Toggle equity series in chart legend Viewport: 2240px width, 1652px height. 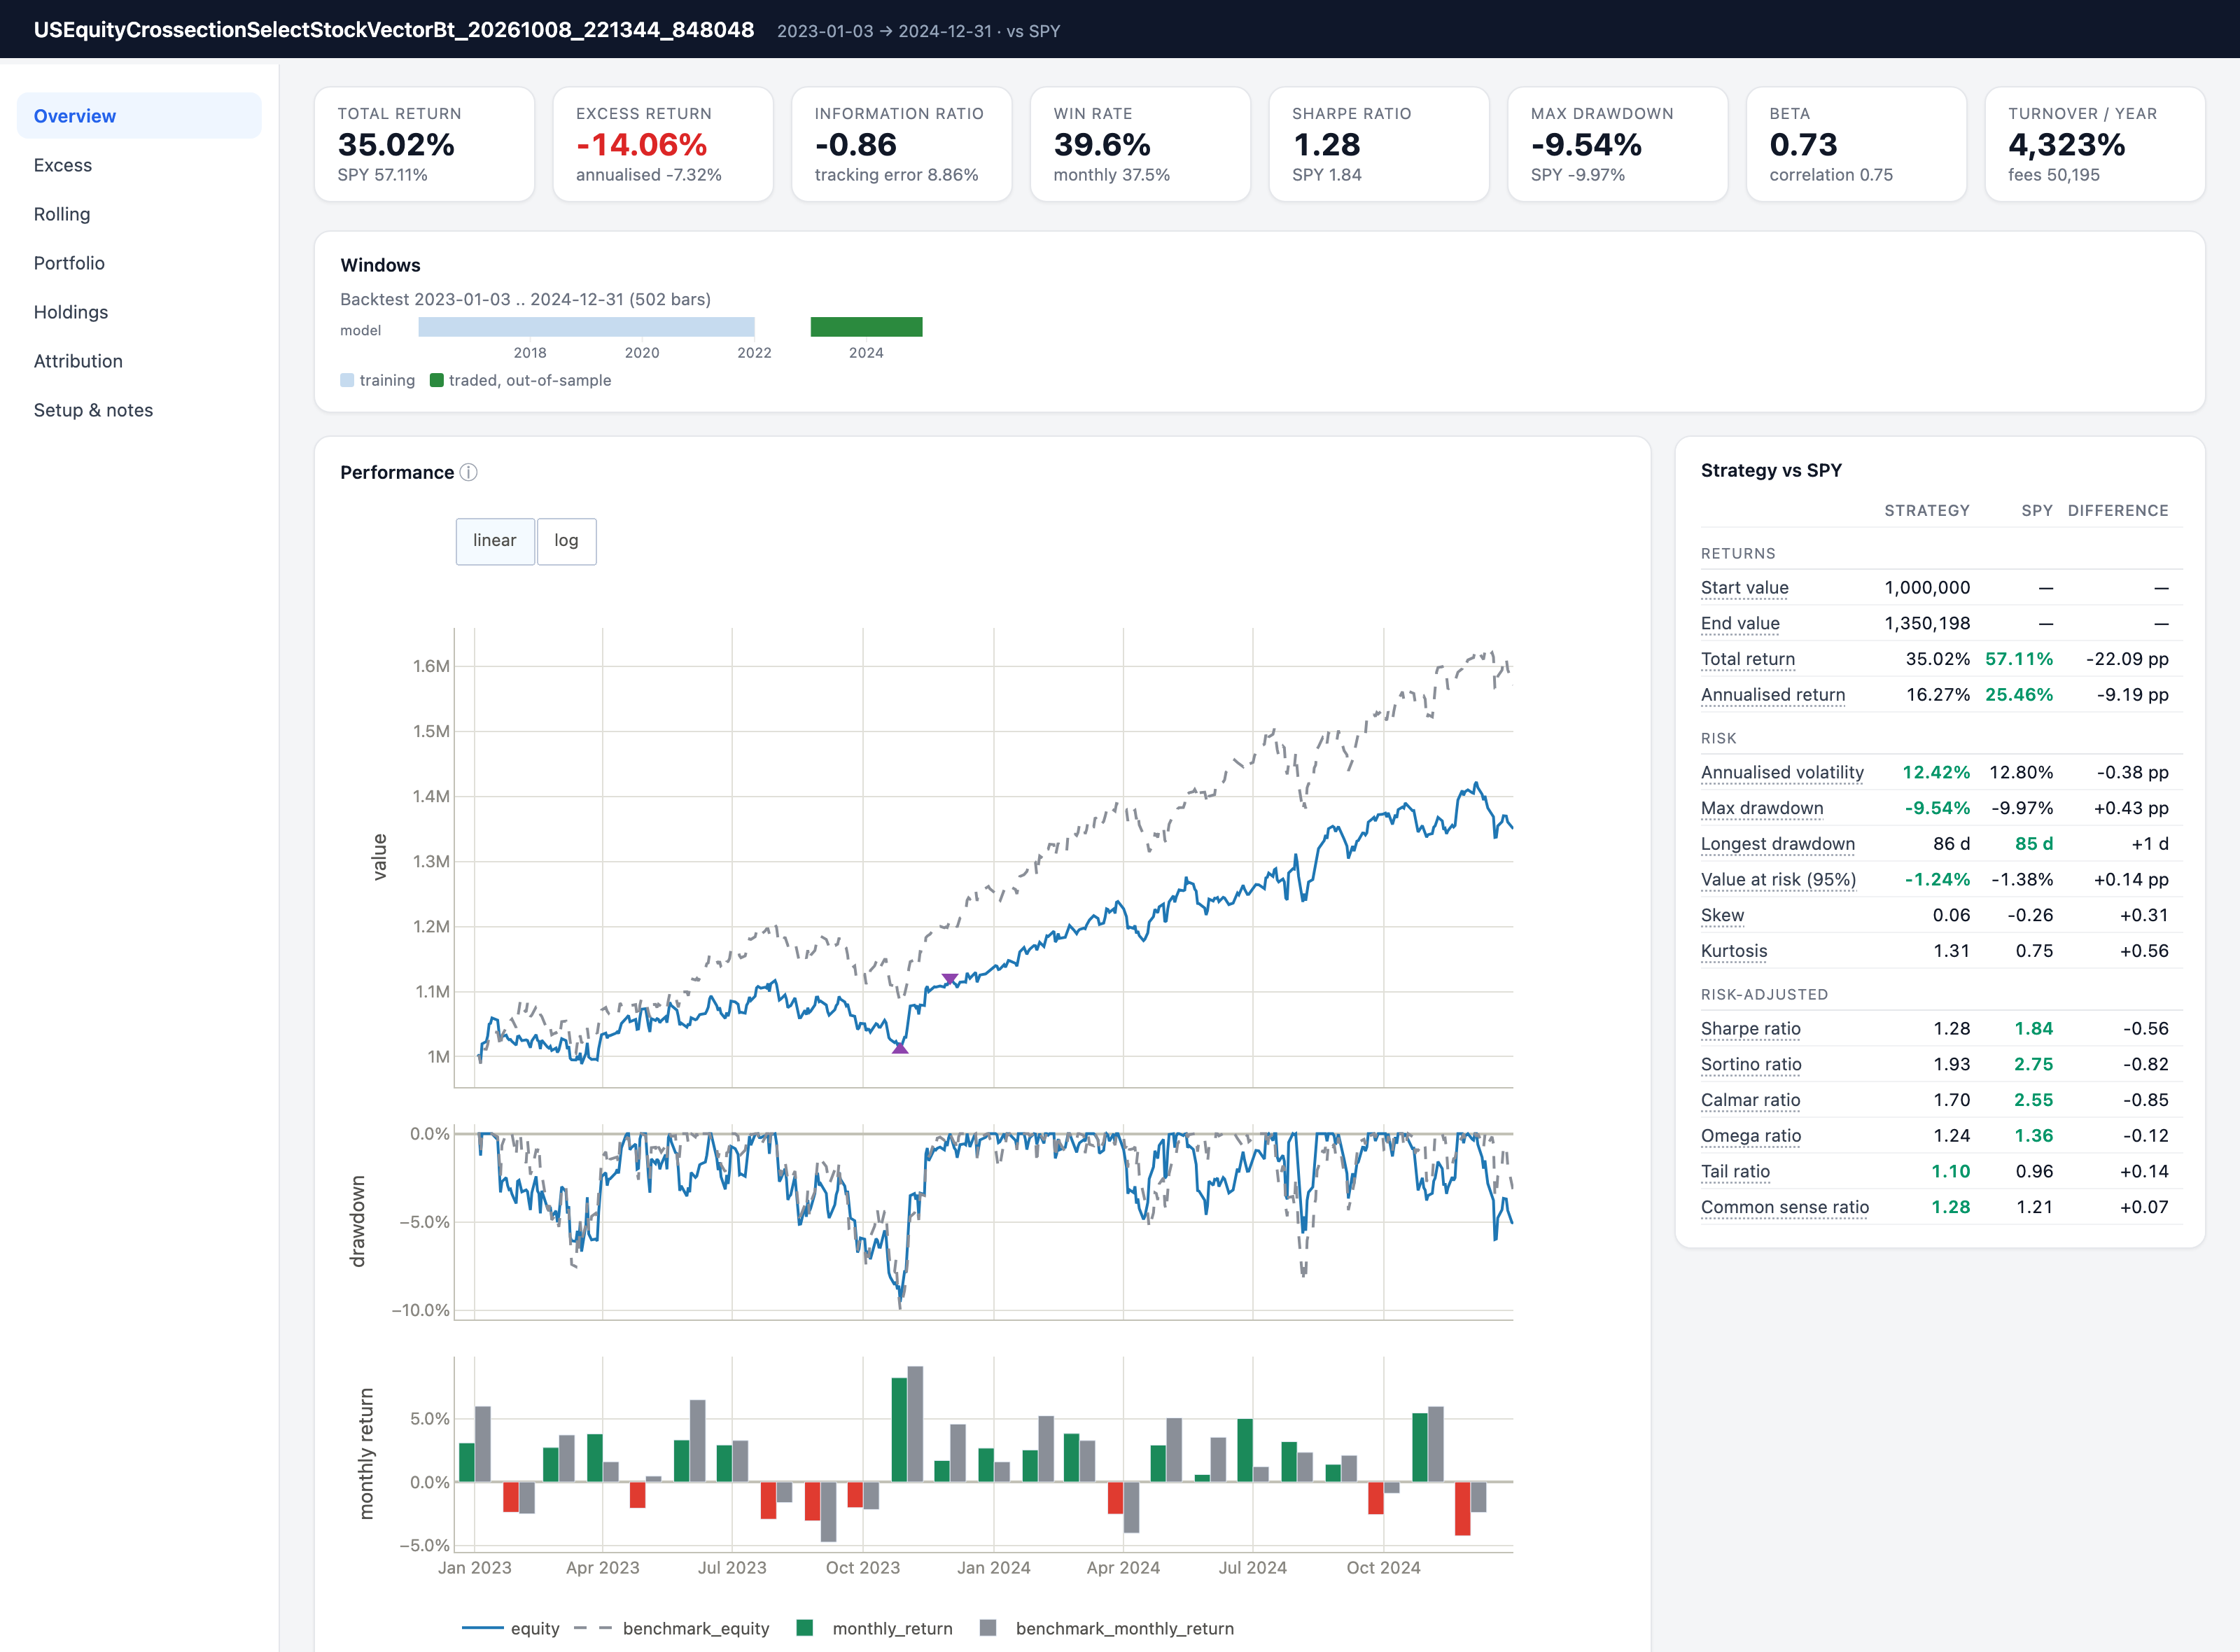(x=511, y=1628)
